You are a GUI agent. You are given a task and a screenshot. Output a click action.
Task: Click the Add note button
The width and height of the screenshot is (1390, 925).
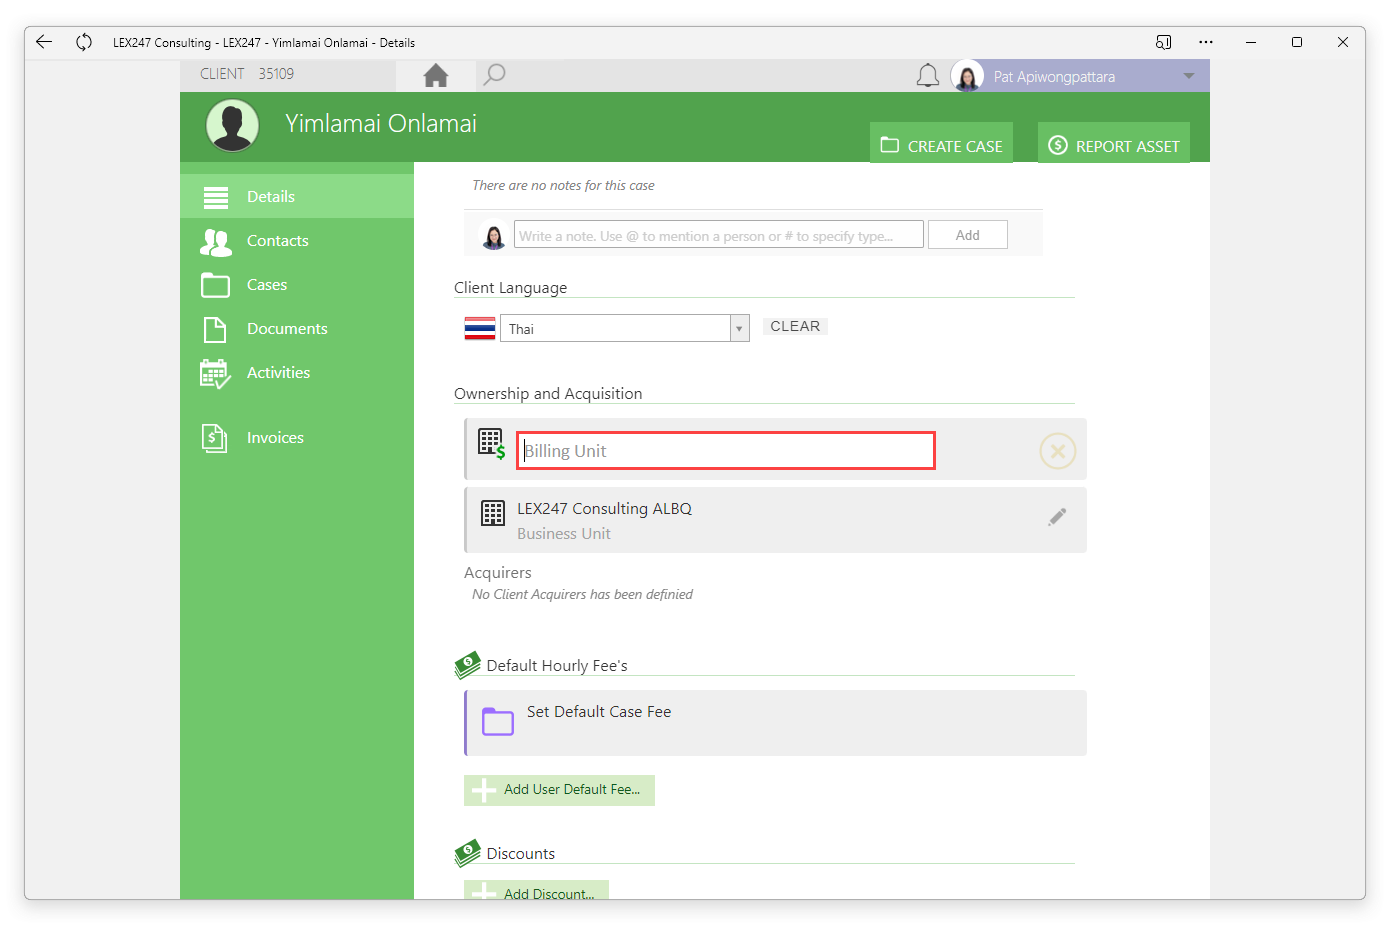click(967, 235)
